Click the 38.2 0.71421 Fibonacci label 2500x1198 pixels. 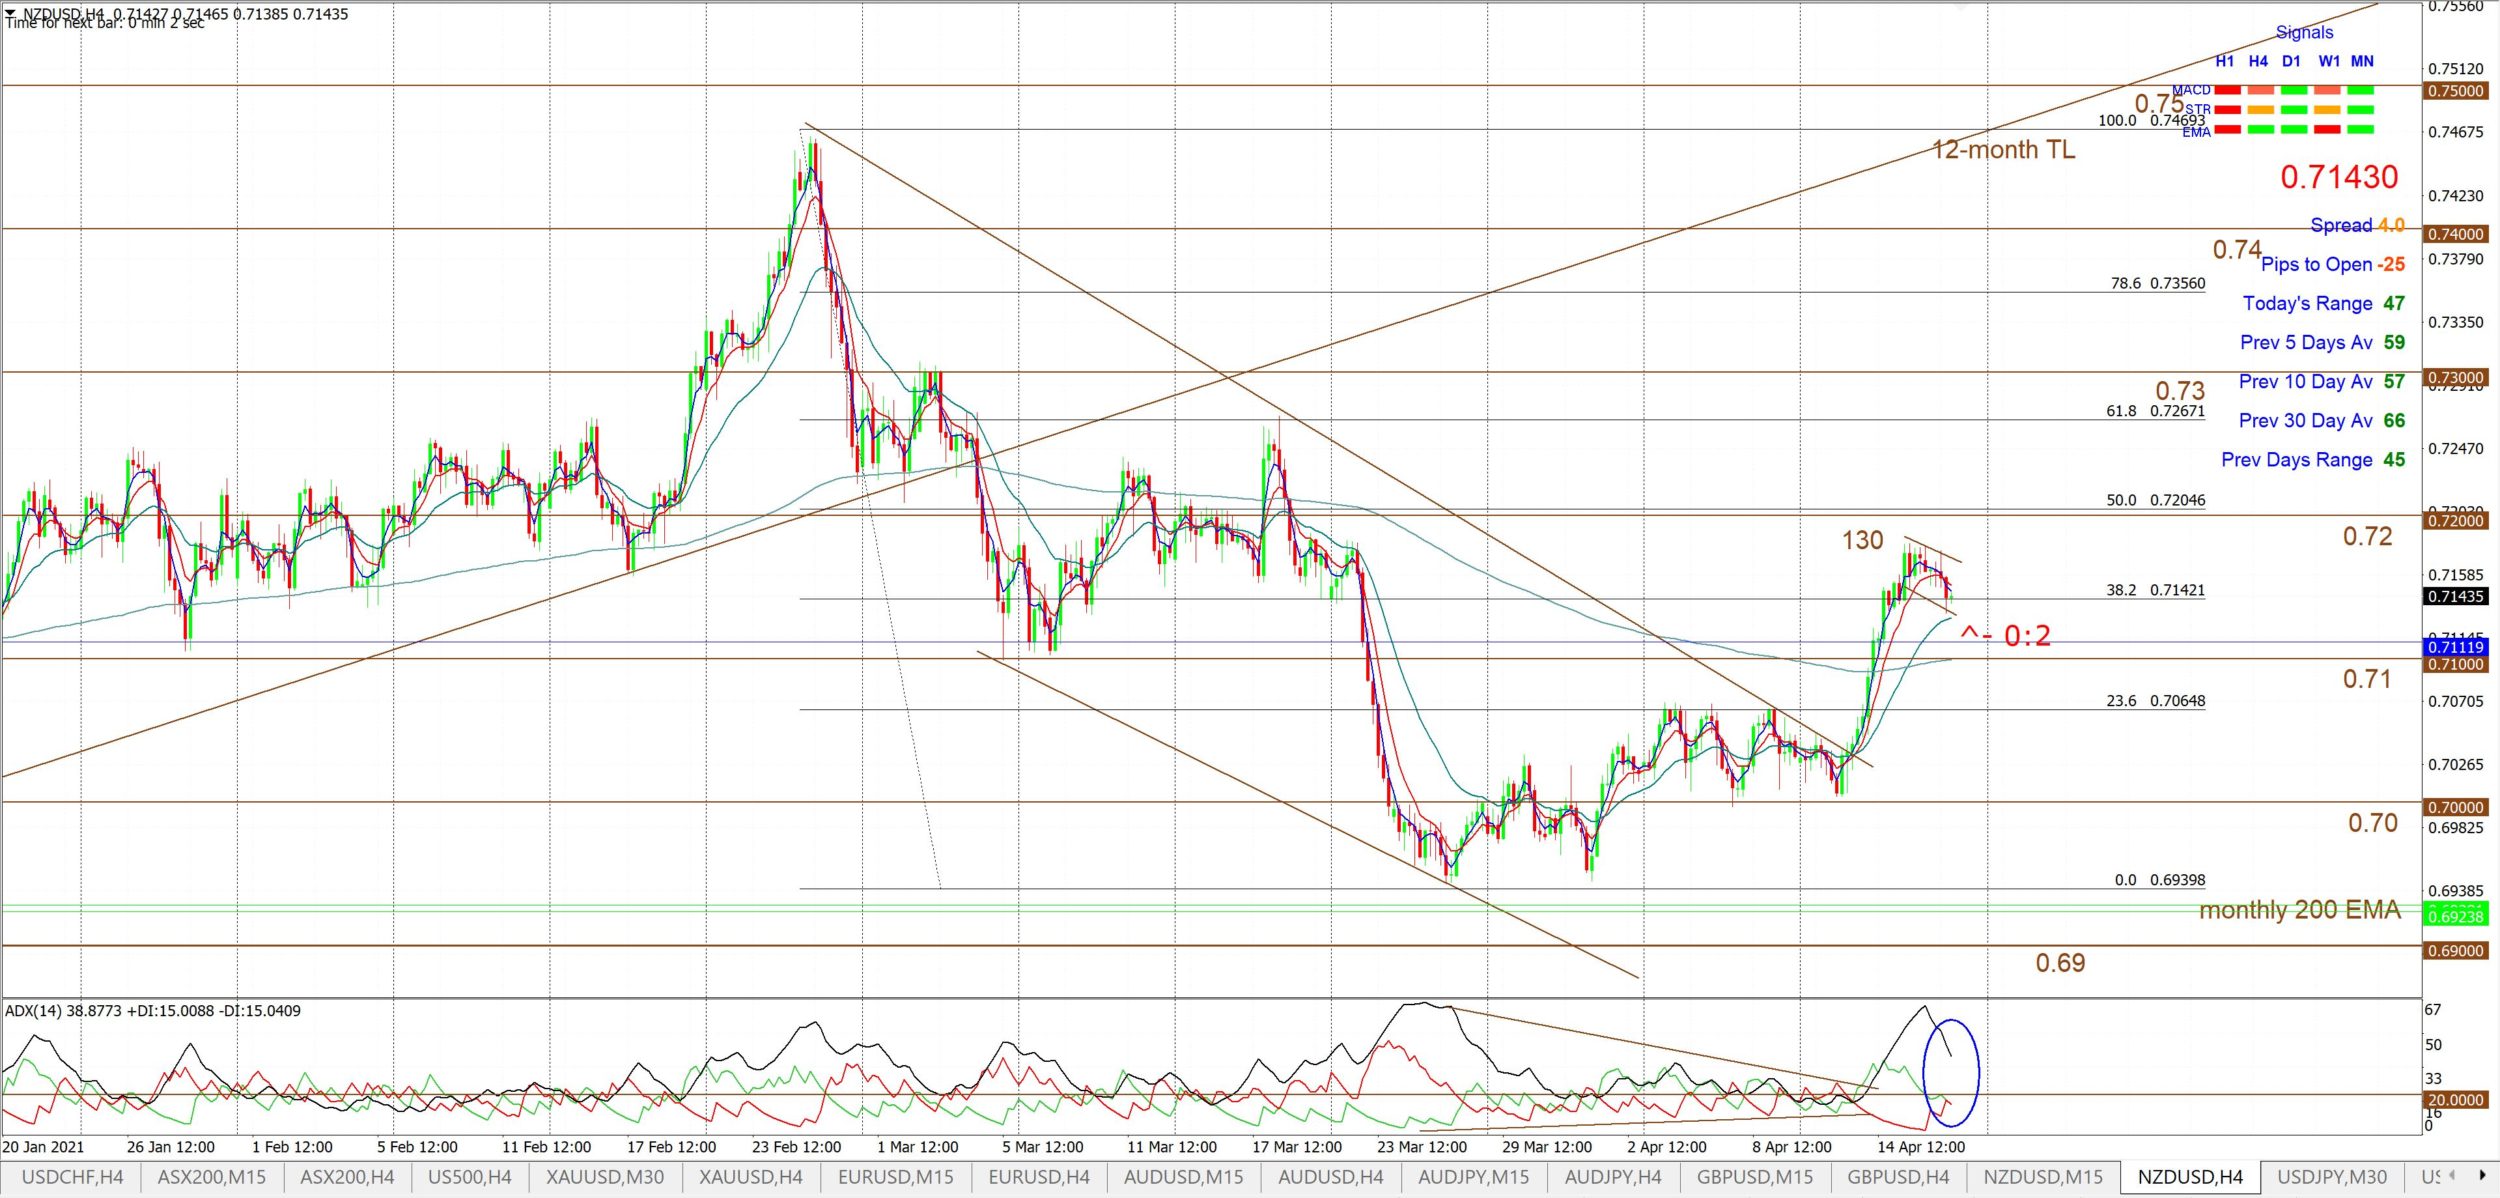pyautogui.click(x=2155, y=590)
